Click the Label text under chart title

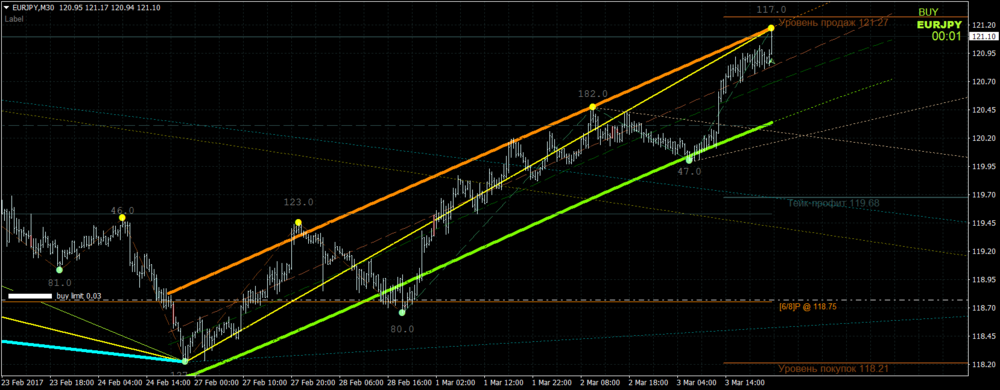[13, 19]
